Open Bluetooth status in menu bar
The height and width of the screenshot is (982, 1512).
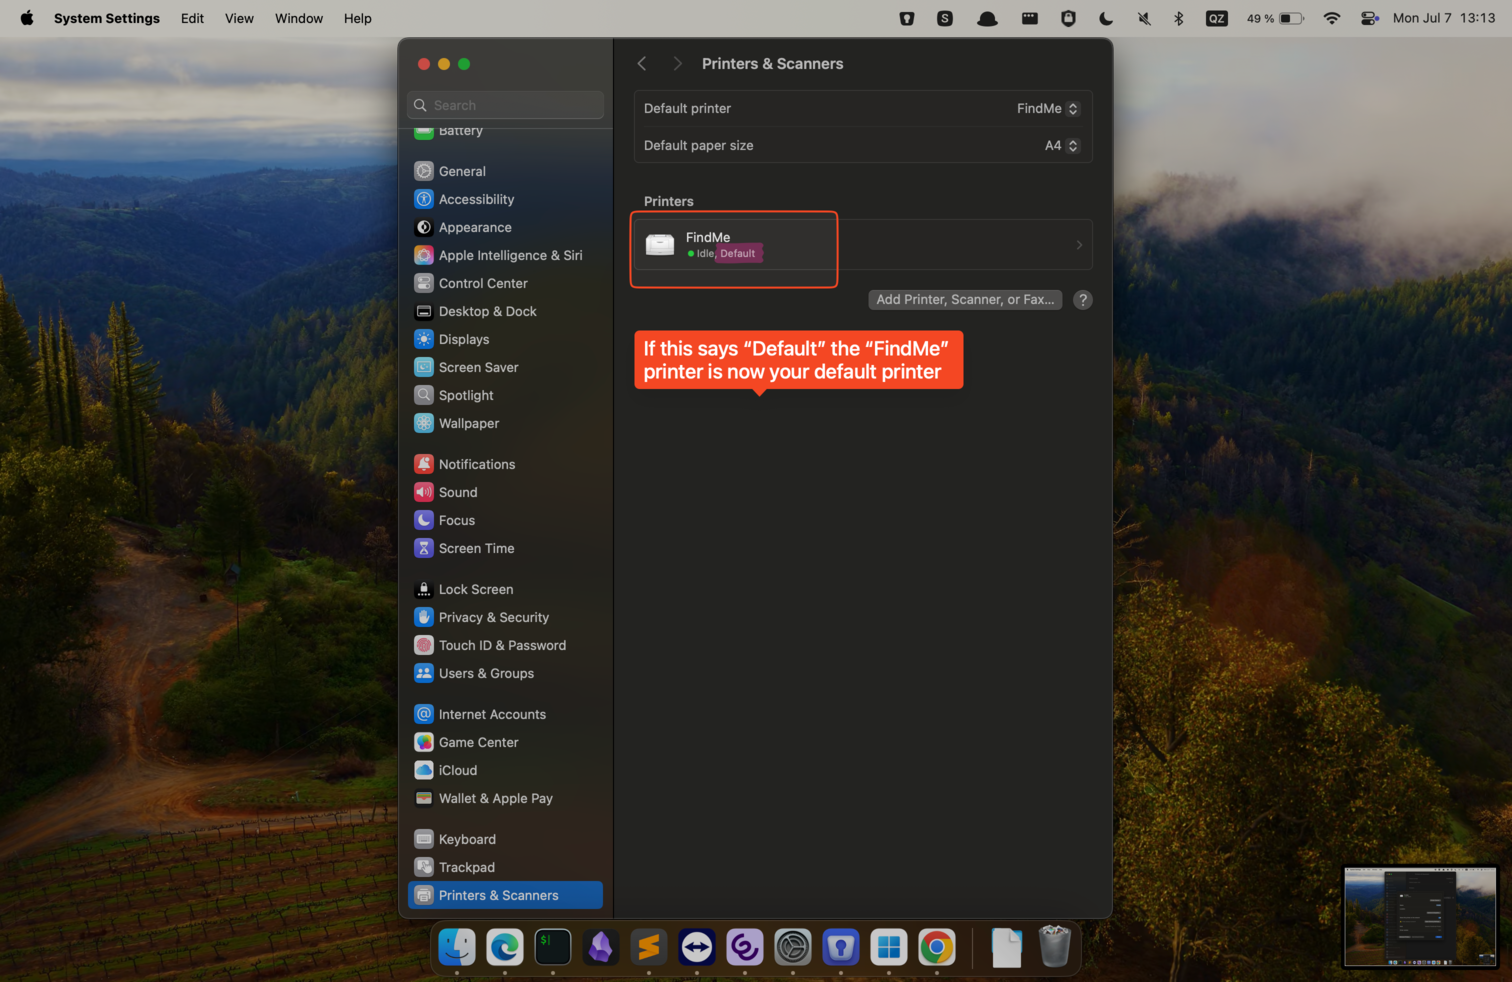pos(1179,18)
